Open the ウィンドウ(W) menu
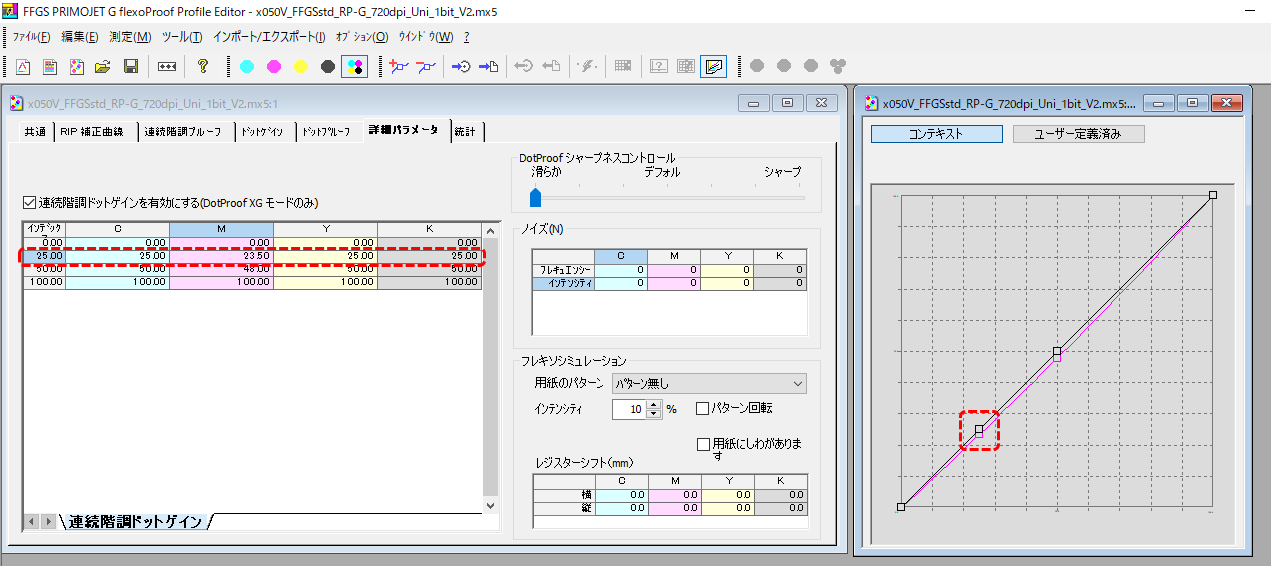Screen dimensions: 1271x566 coord(425,37)
